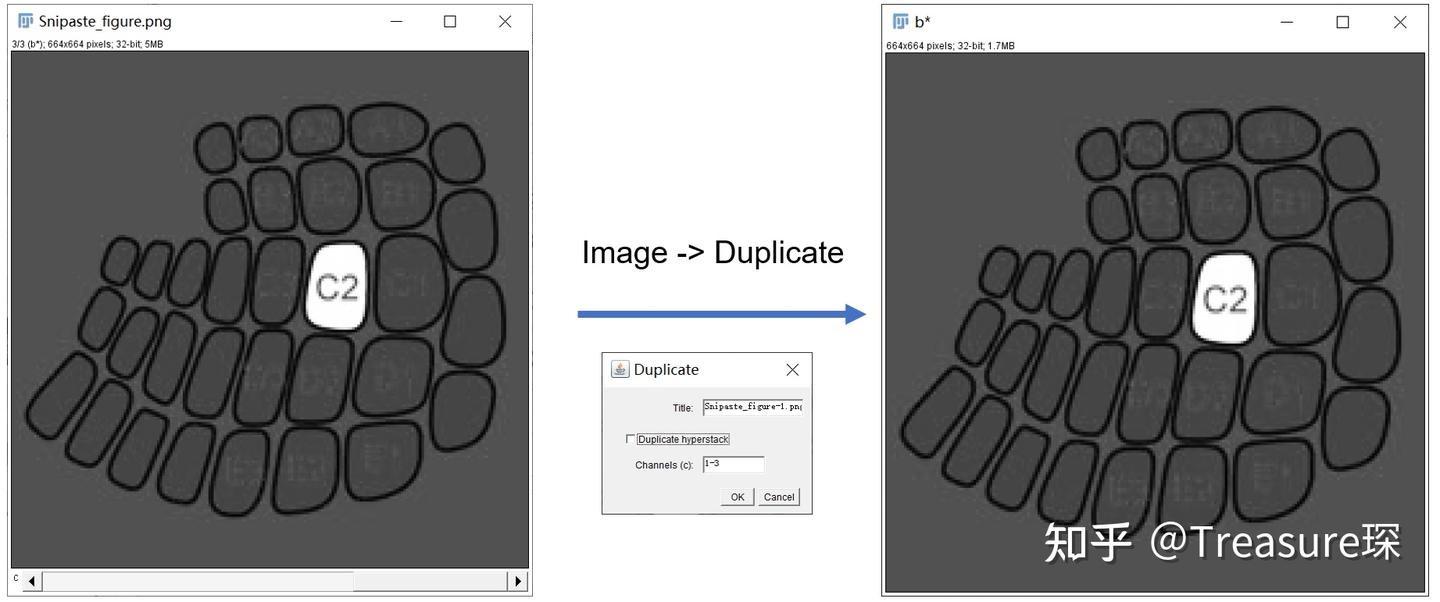Click the ImageJ icon on Snipaste_figure.png title bar
This screenshot has height=602, width=1440.
[25, 20]
